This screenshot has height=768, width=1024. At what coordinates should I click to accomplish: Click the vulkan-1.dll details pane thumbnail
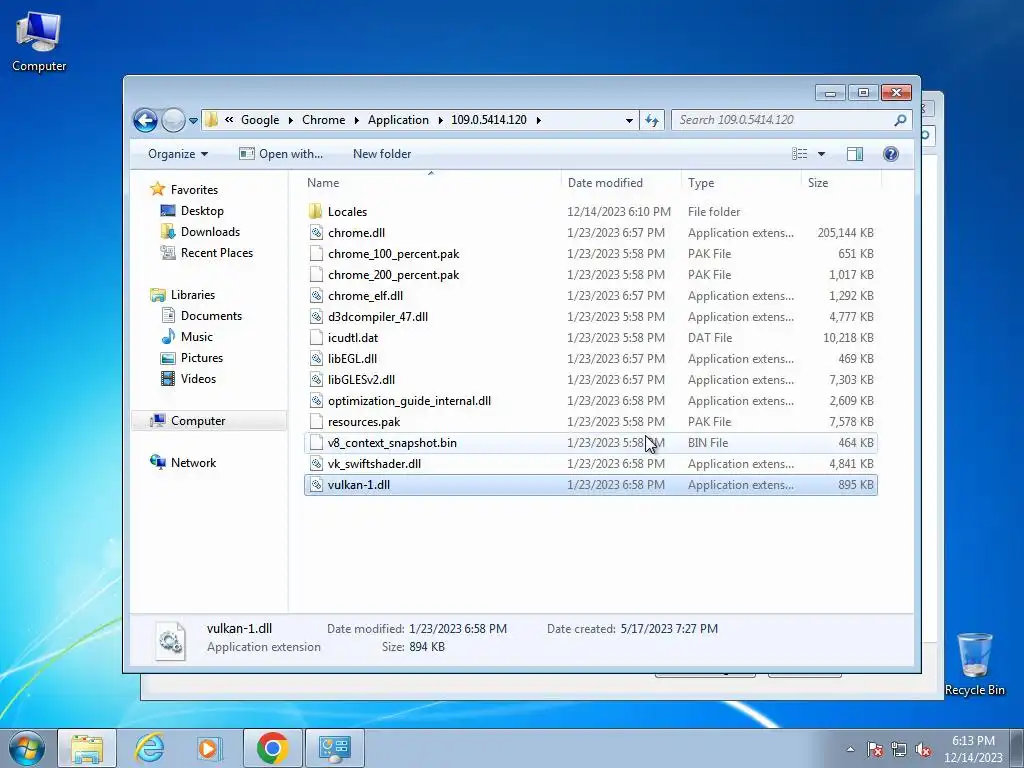(170, 641)
